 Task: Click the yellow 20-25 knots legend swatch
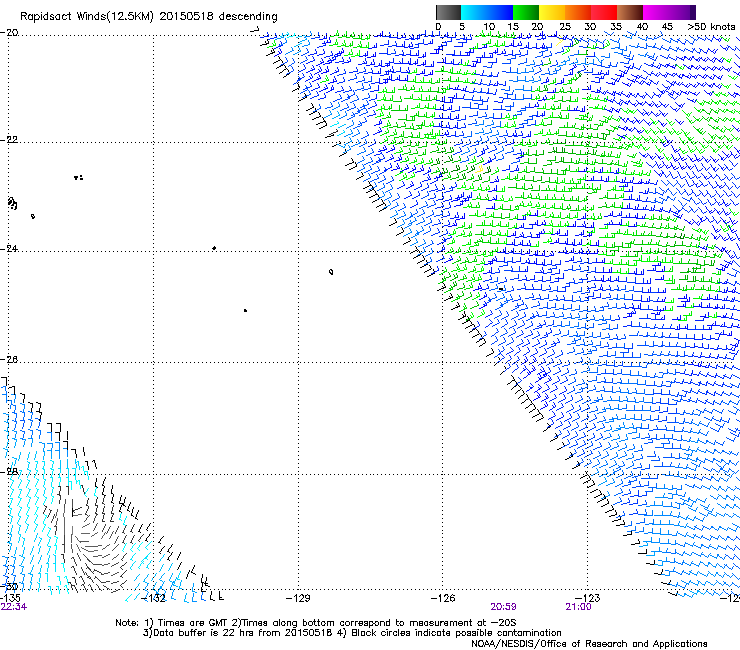[552, 12]
